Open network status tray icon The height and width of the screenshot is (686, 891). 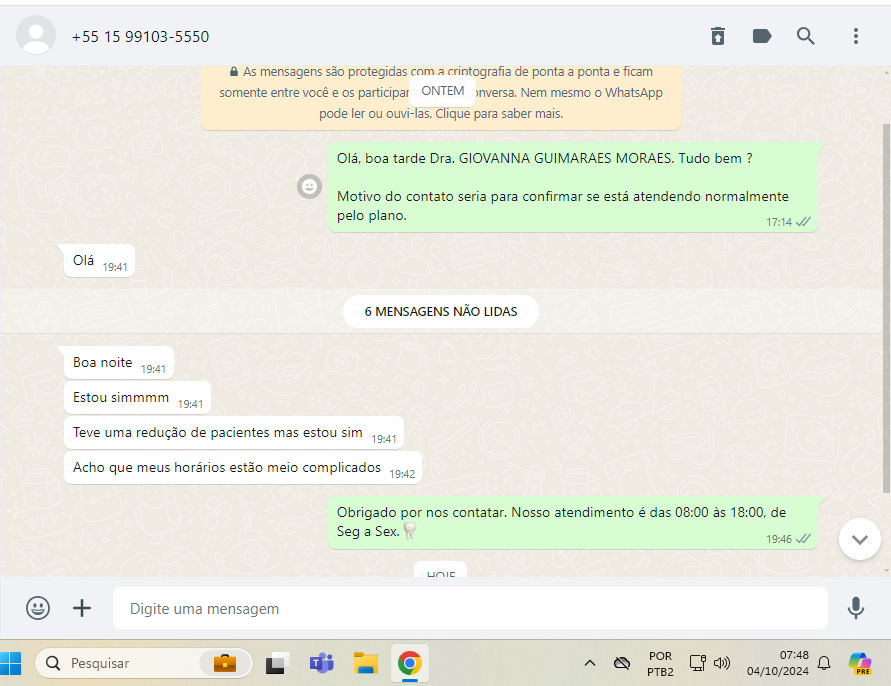click(x=697, y=663)
